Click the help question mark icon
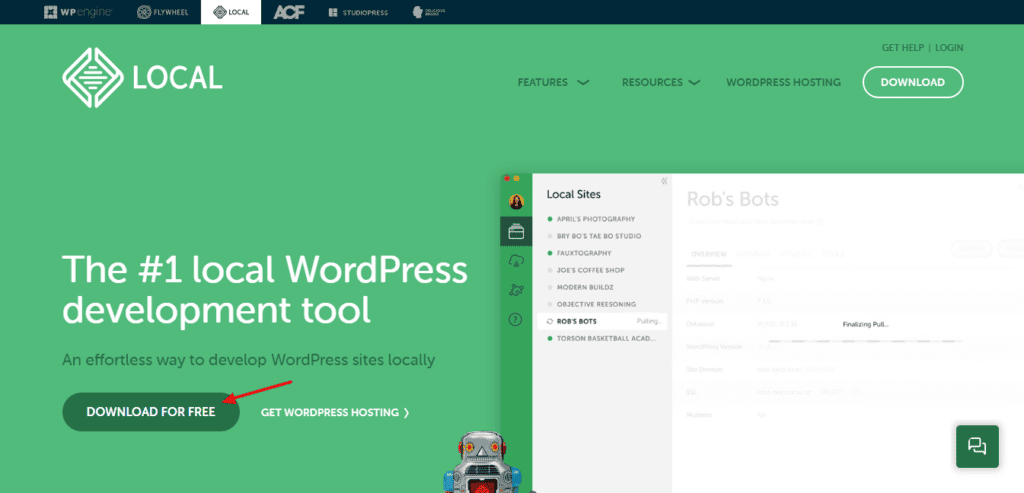Viewport: 1024px width, 493px height. point(516,320)
